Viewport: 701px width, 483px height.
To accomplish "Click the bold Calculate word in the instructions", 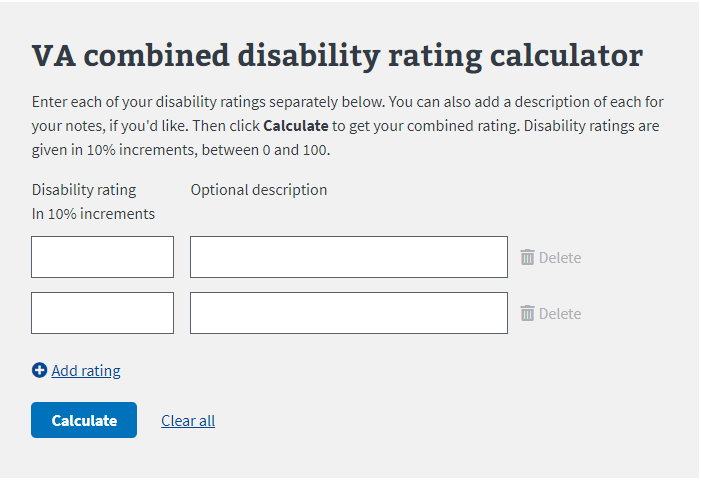I will point(295,126).
